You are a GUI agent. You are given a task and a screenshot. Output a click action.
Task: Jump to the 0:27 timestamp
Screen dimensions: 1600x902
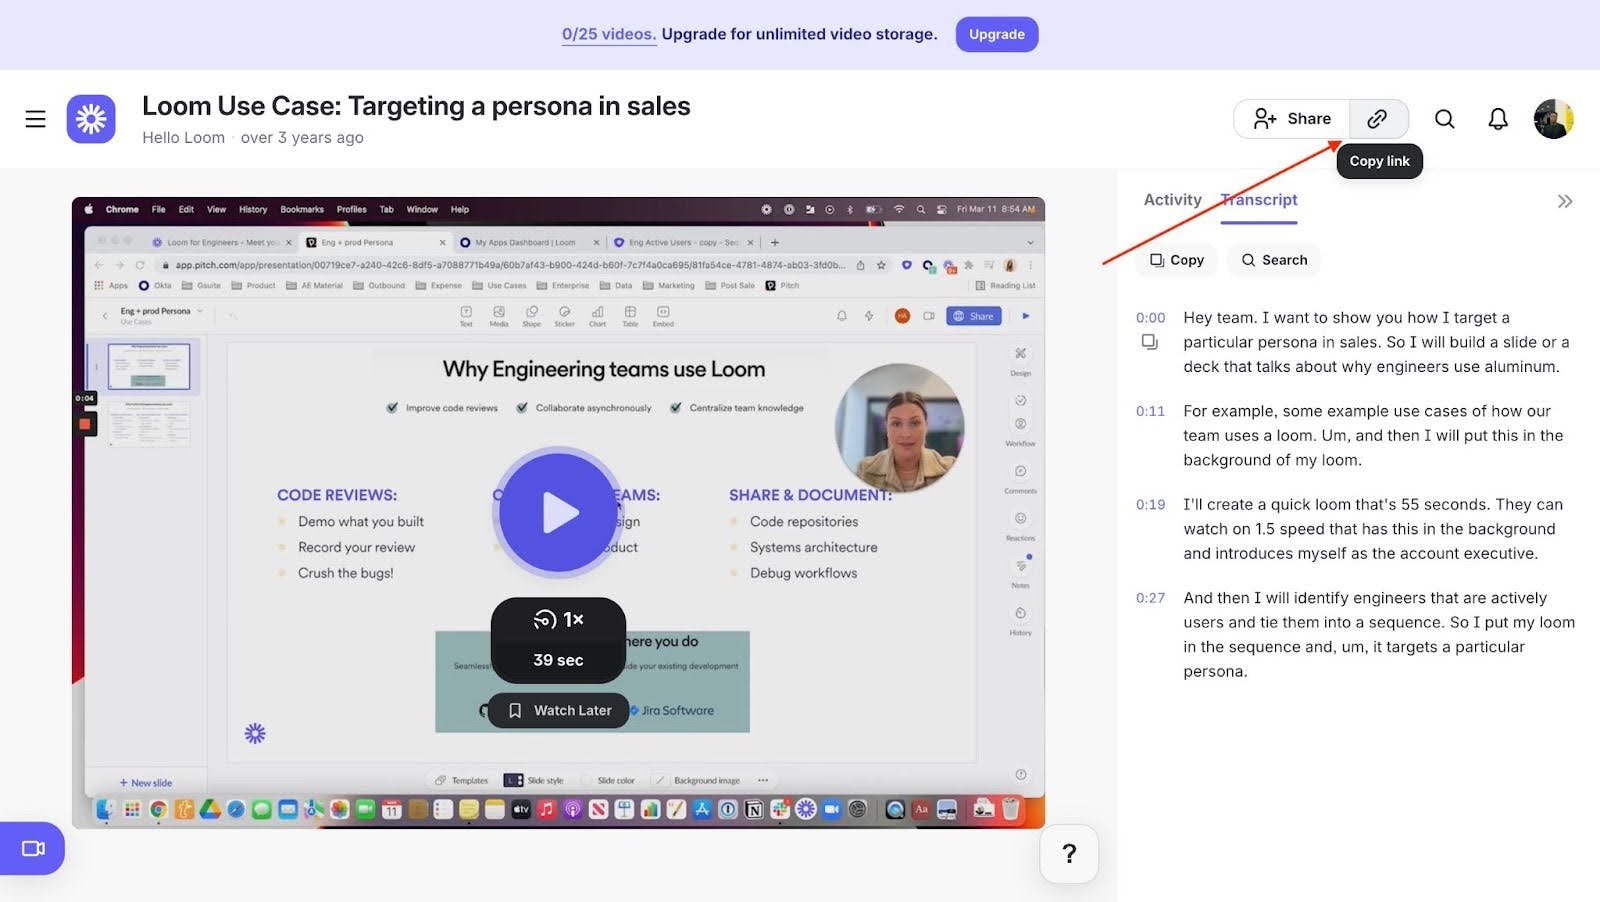click(x=1151, y=598)
